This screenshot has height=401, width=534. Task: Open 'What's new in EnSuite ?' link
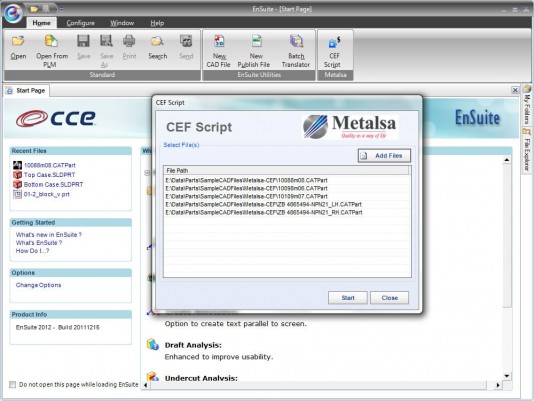tap(49, 235)
